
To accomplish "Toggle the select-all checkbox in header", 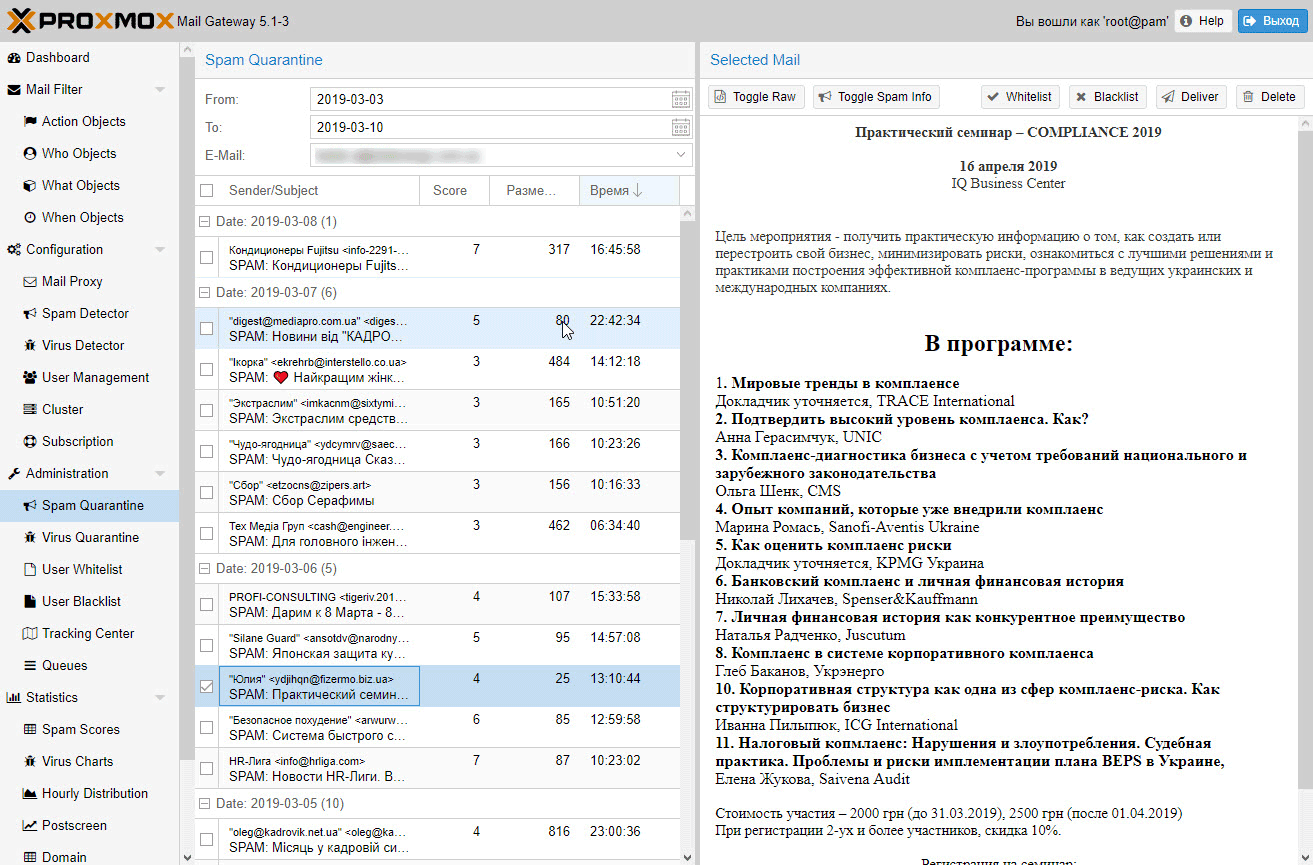I will click(x=206, y=190).
